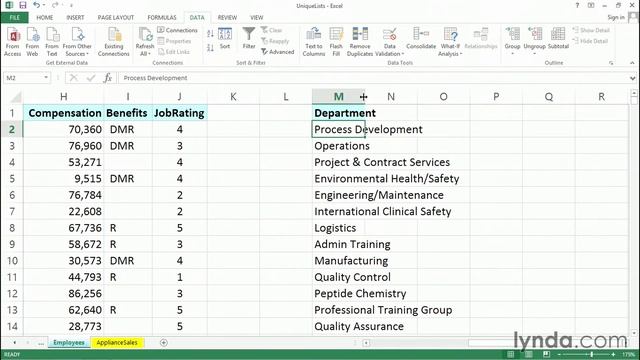This screenshot has height=360, width=640.
Task: Zoom in with plus button
Action: (613, 354)
